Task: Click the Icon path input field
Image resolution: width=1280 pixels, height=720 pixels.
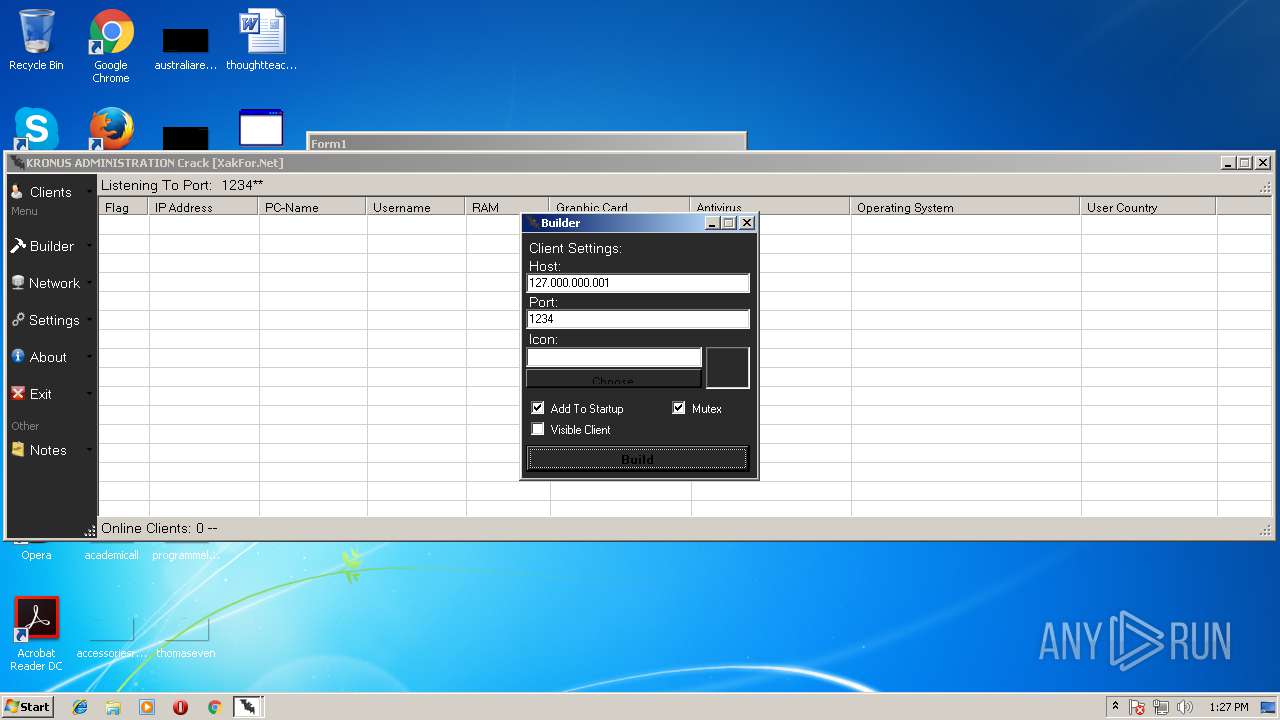Action: (x=614, y=357)
